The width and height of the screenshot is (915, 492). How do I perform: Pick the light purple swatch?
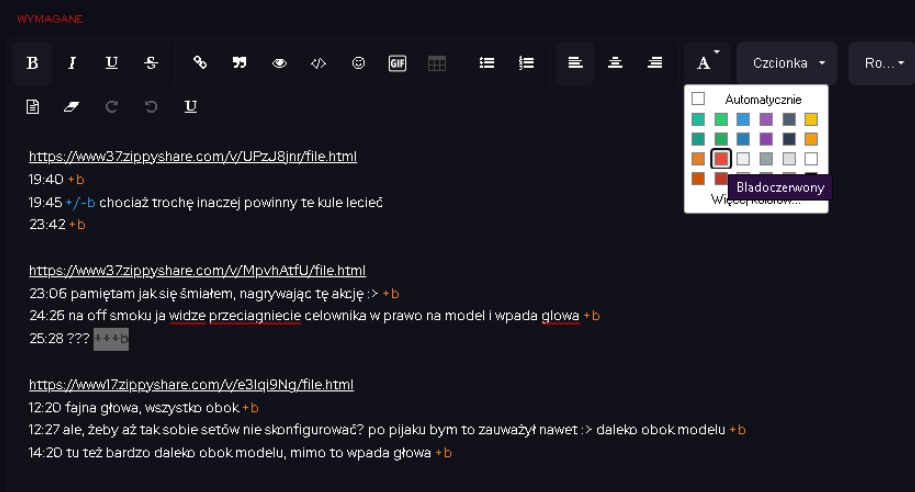tap(766, 120)
